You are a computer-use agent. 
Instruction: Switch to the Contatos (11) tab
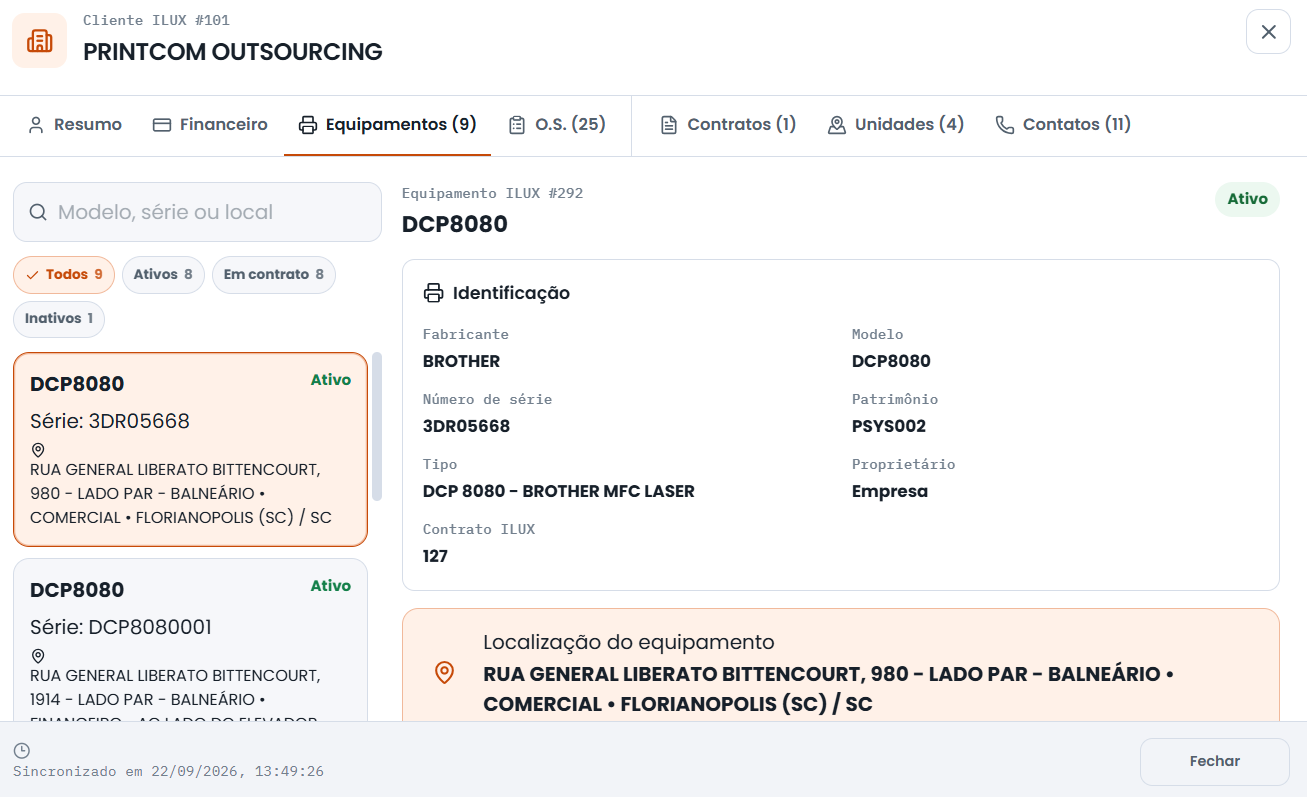1063,125
